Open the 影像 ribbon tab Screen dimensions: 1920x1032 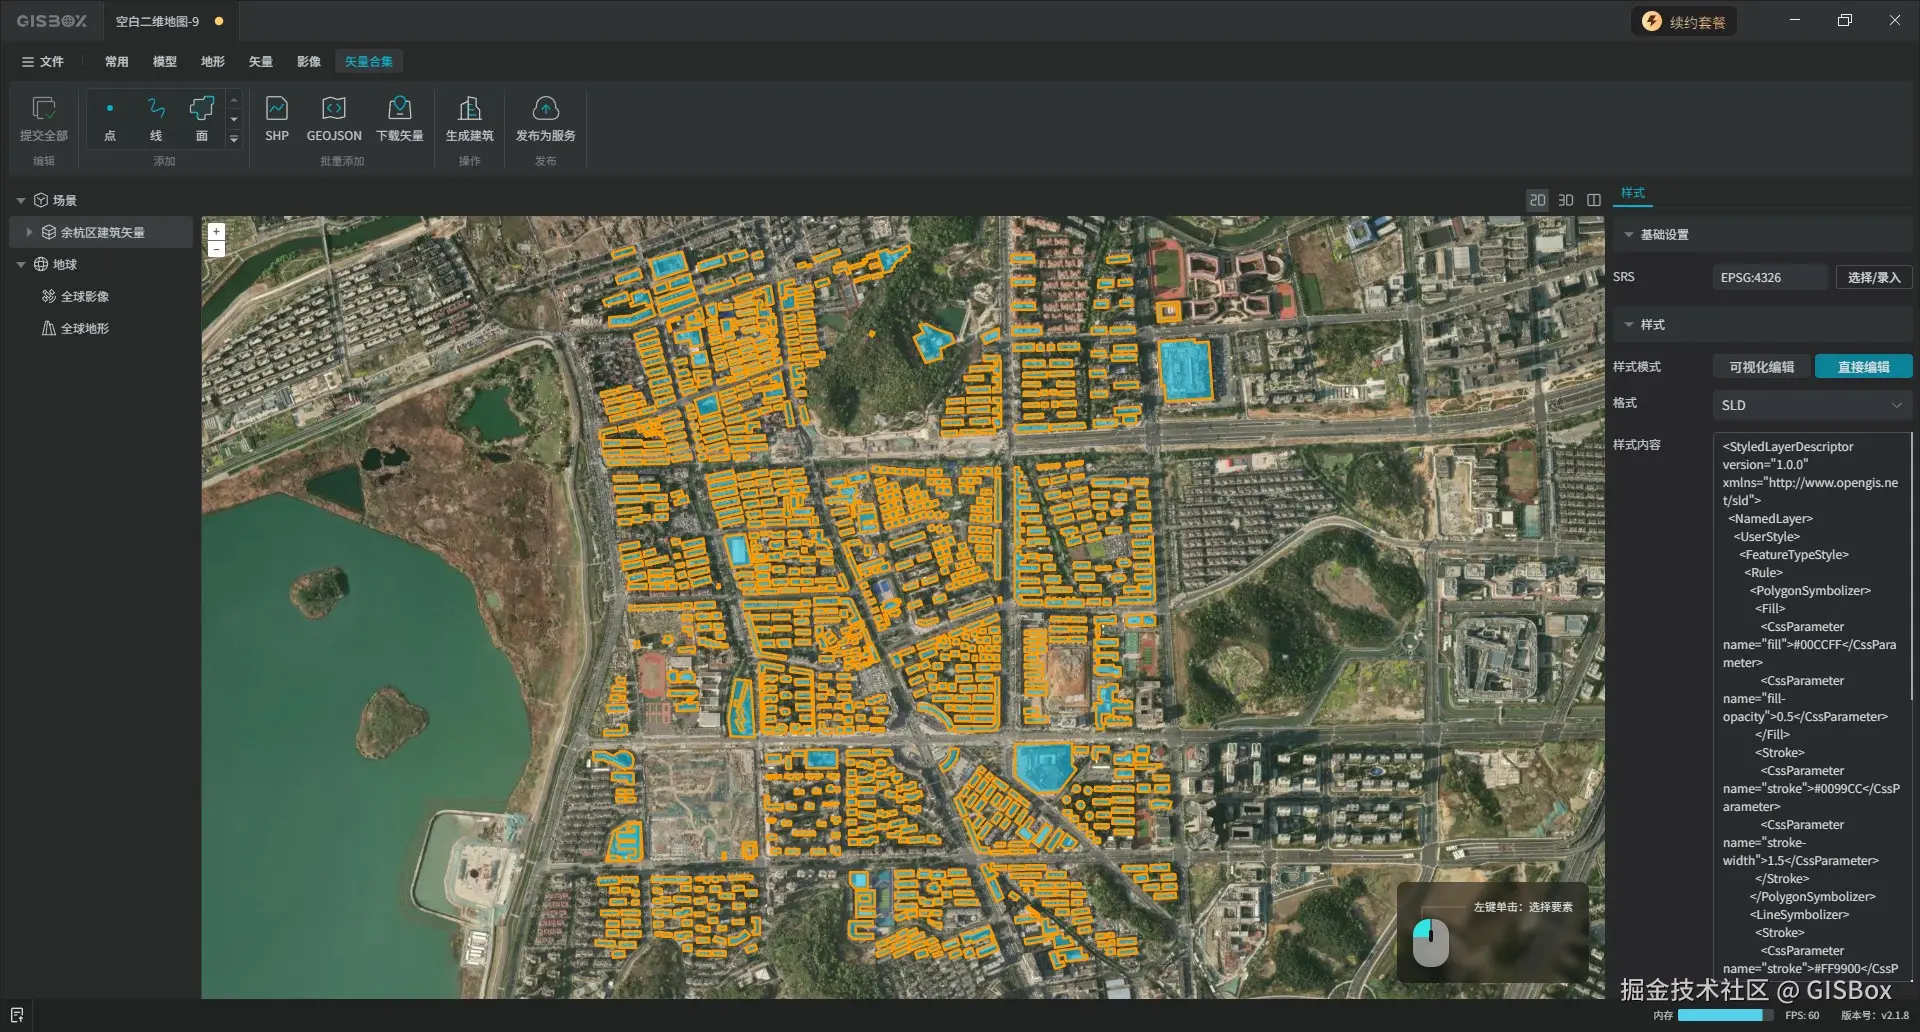click(309, 62)
